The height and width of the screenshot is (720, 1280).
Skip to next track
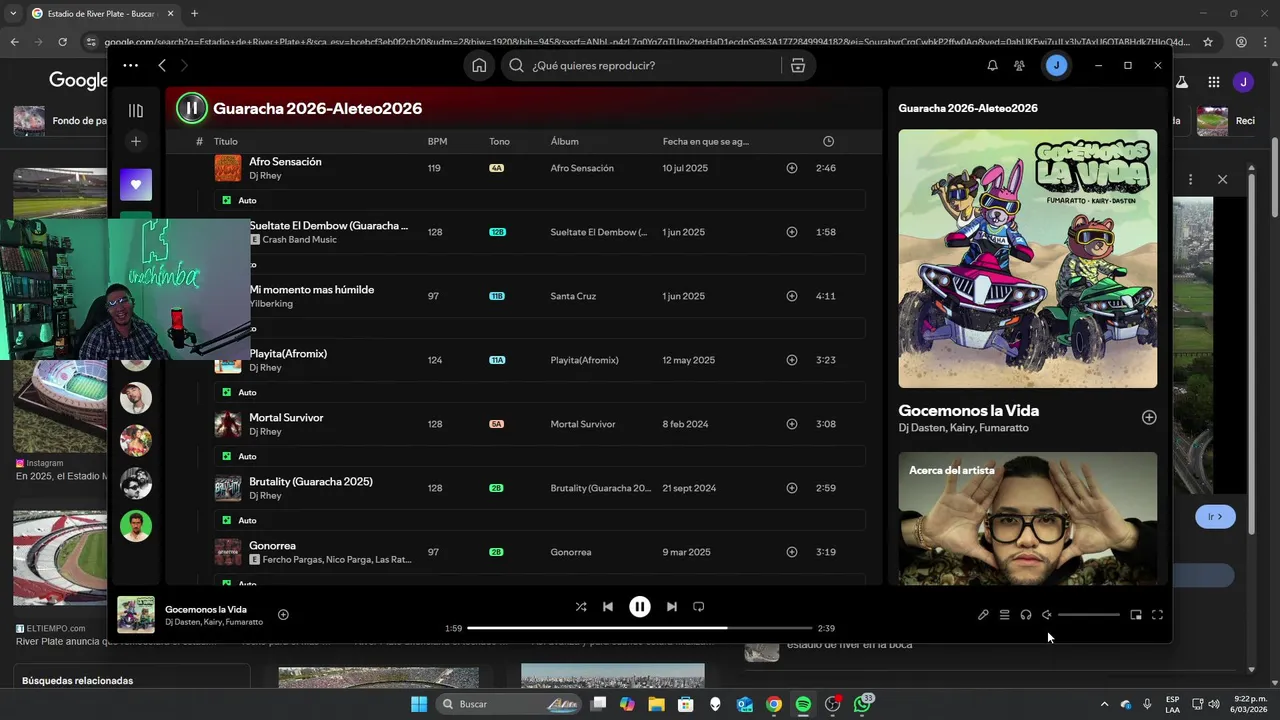point(672,606)
